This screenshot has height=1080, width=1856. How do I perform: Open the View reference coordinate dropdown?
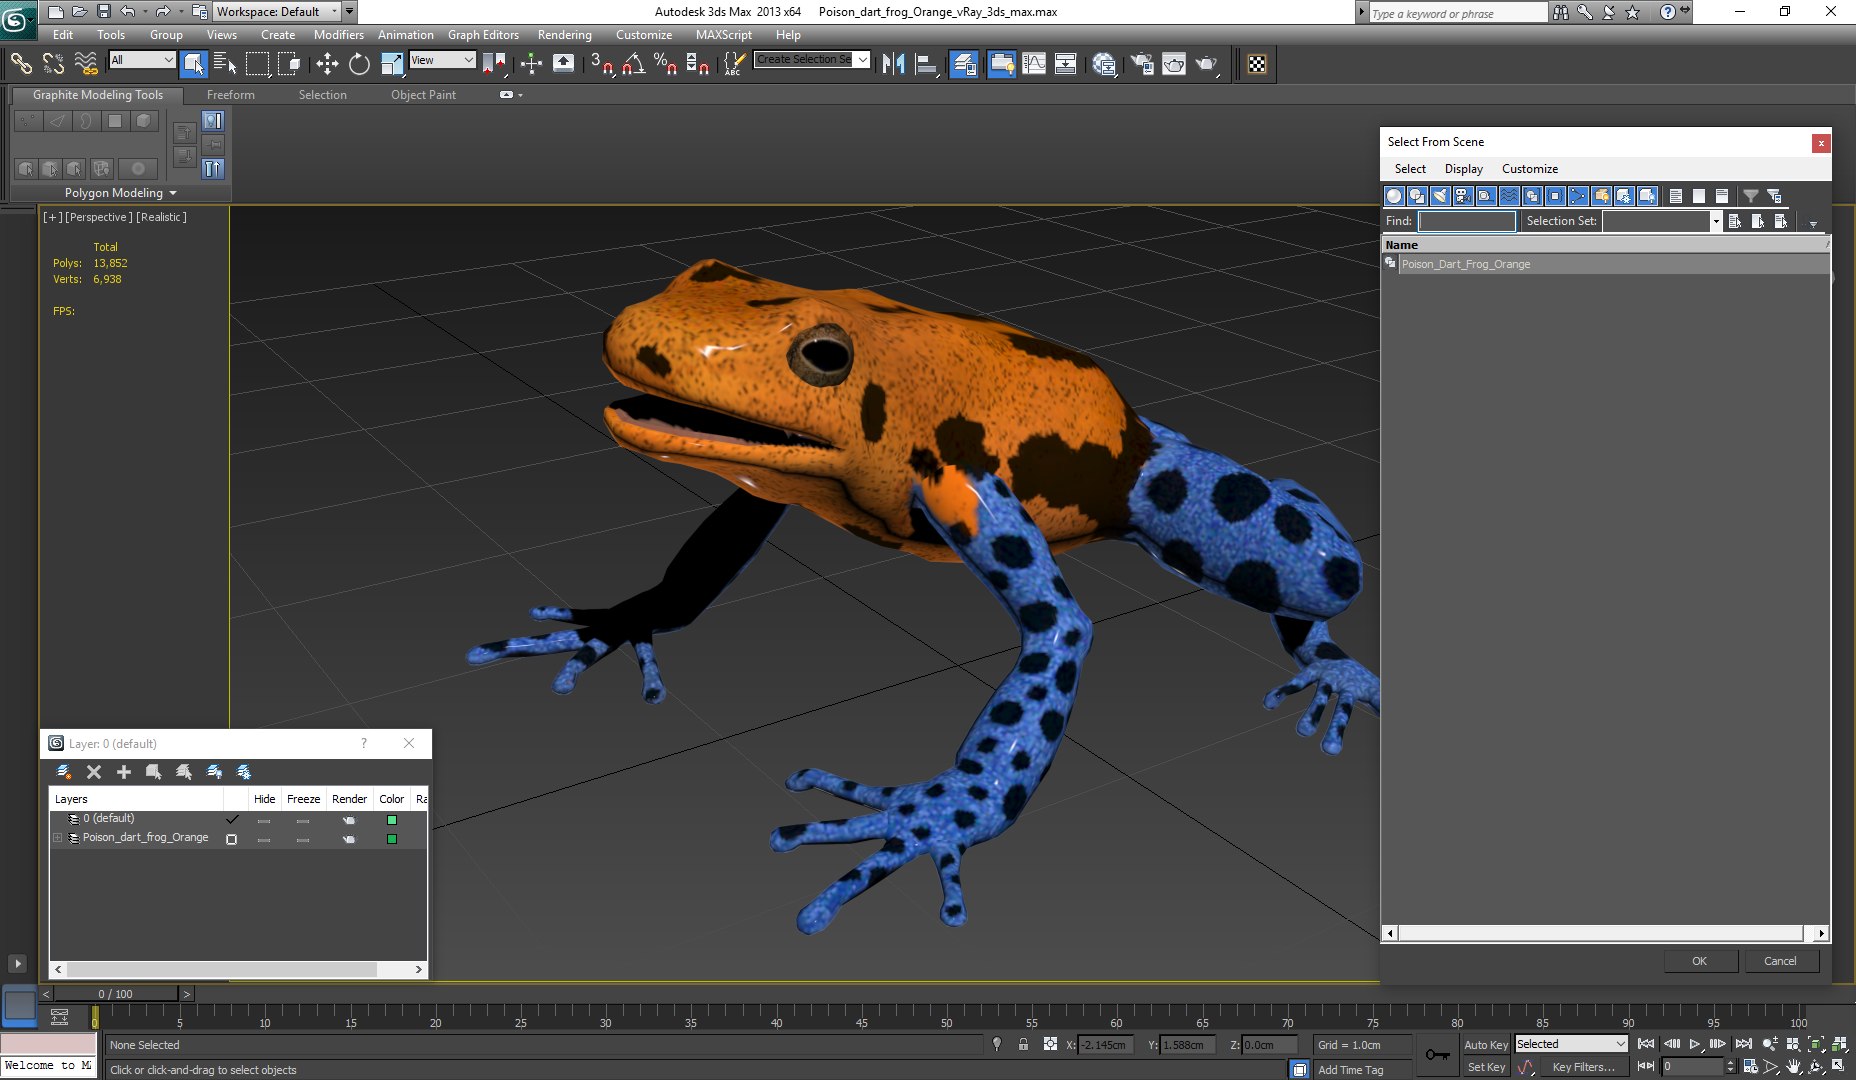pyautogui.click(x=442, y=60)
